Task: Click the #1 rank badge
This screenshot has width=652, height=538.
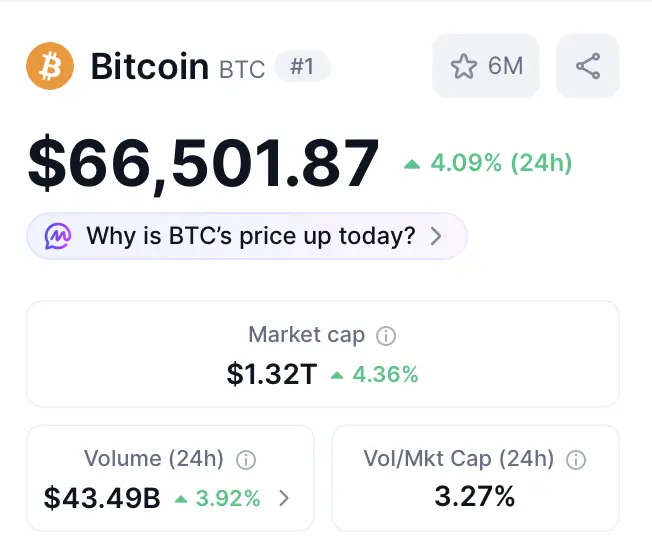Action: pyautogui.click(x=302, y=66)
